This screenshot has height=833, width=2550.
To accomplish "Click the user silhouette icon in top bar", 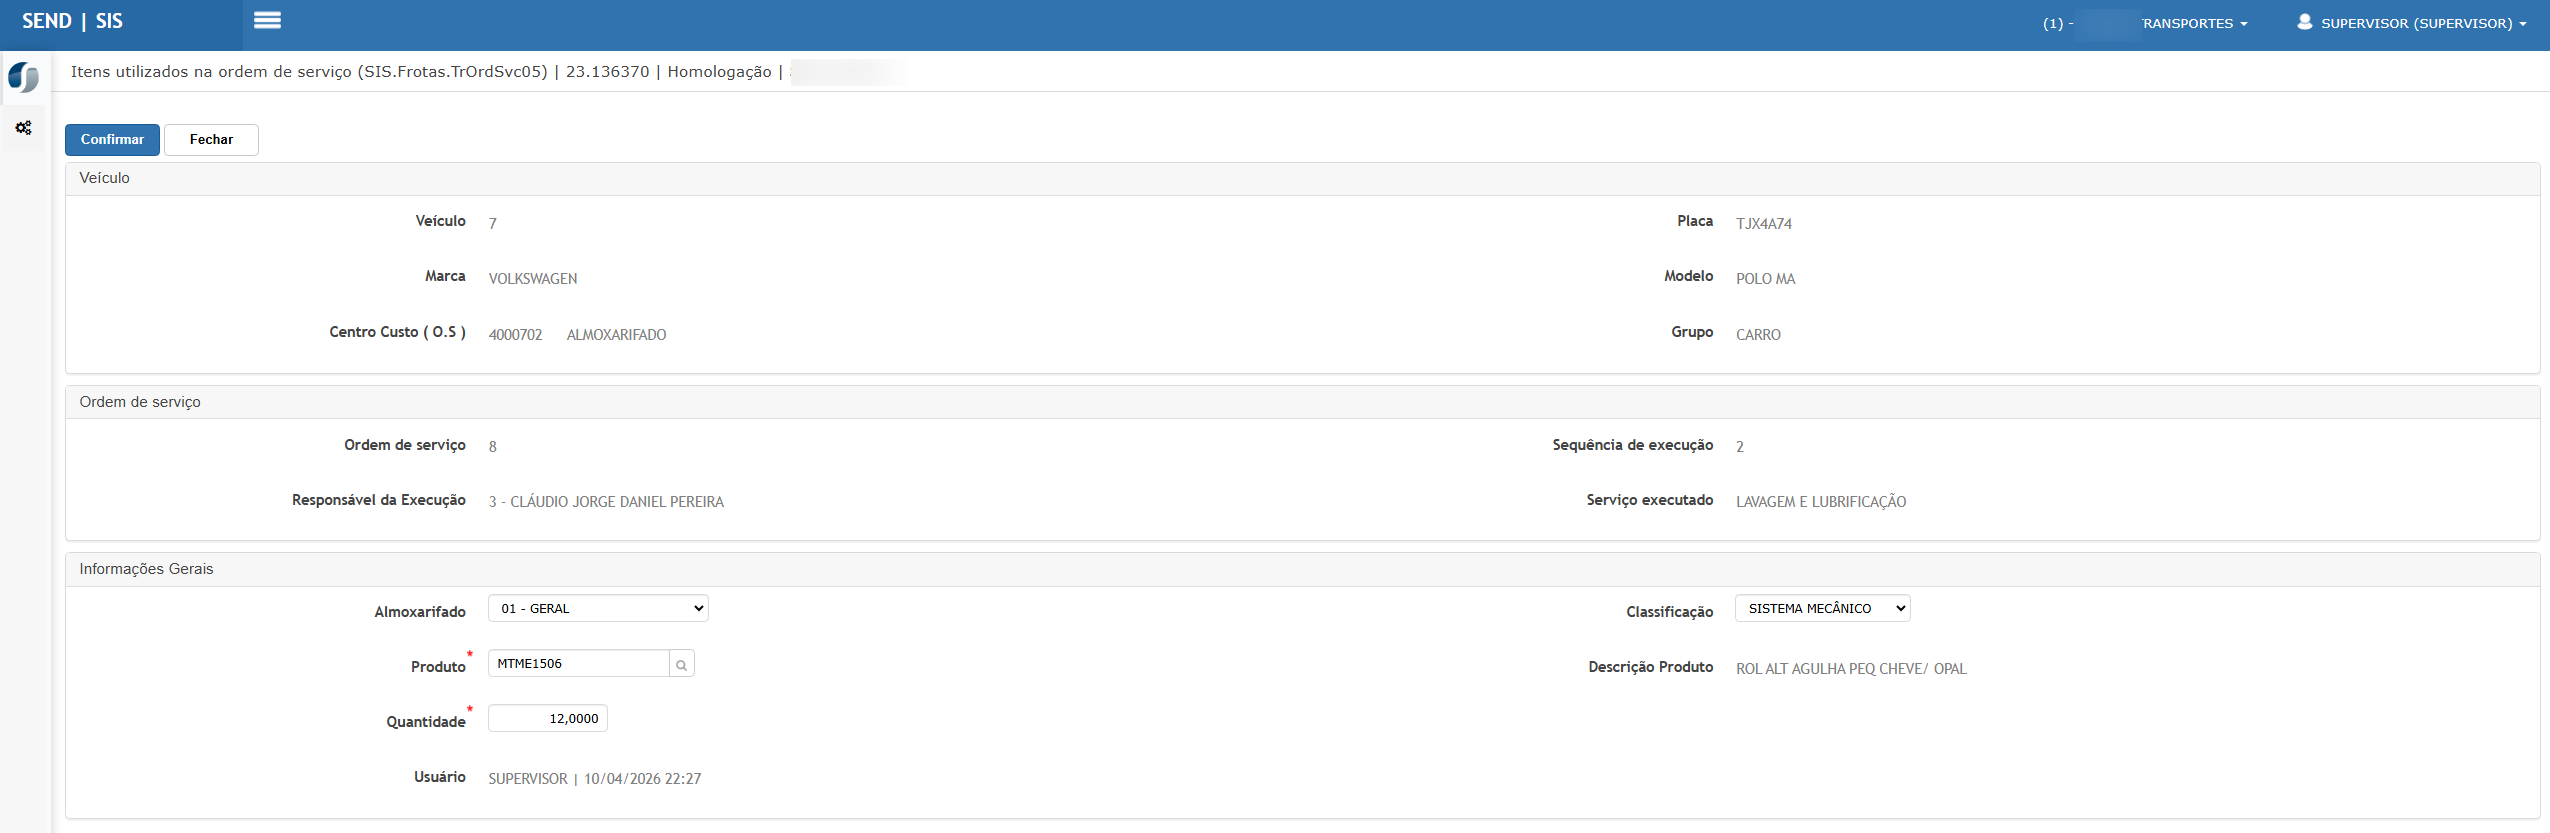I will (2304, 22).
